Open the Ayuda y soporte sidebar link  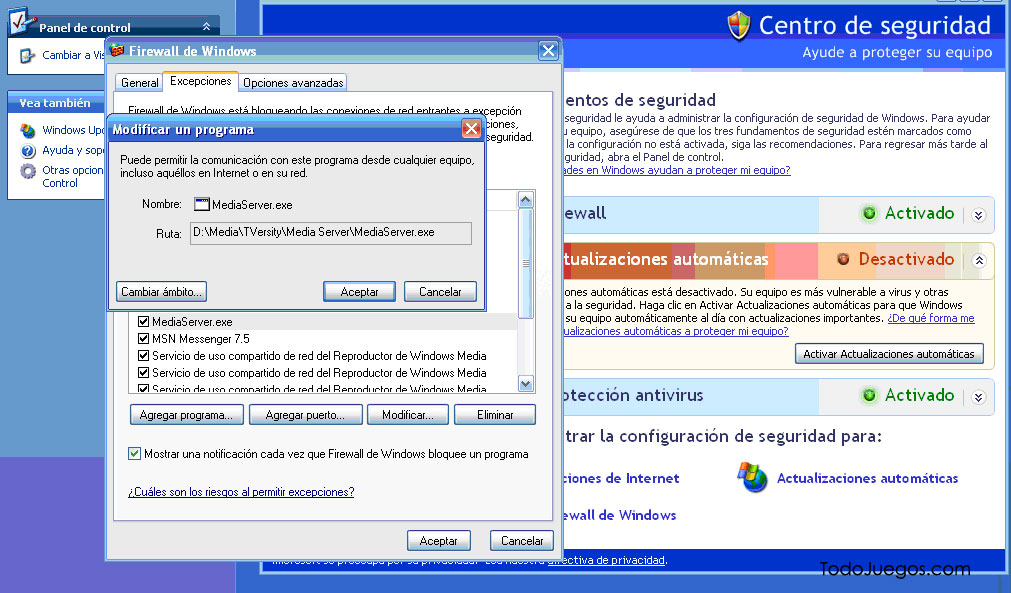coord(73,150)
